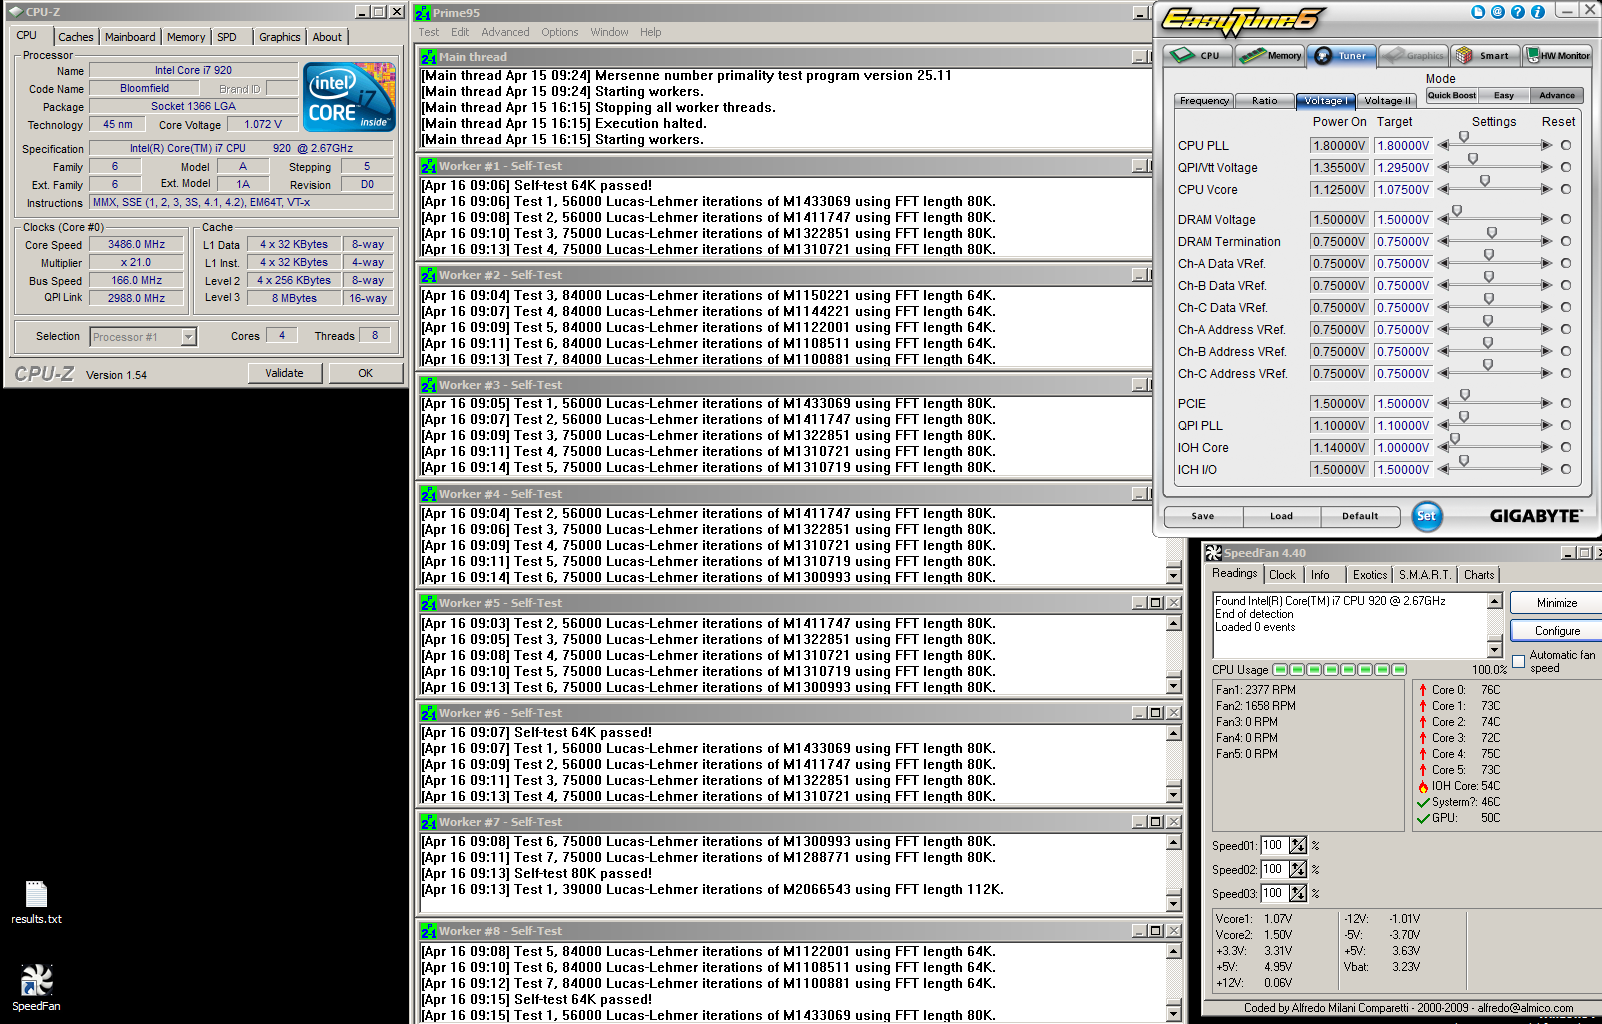Open the HW Monitor tab in EasyTune6
The image size is (1602, 1024).
tap(1557, 55)
